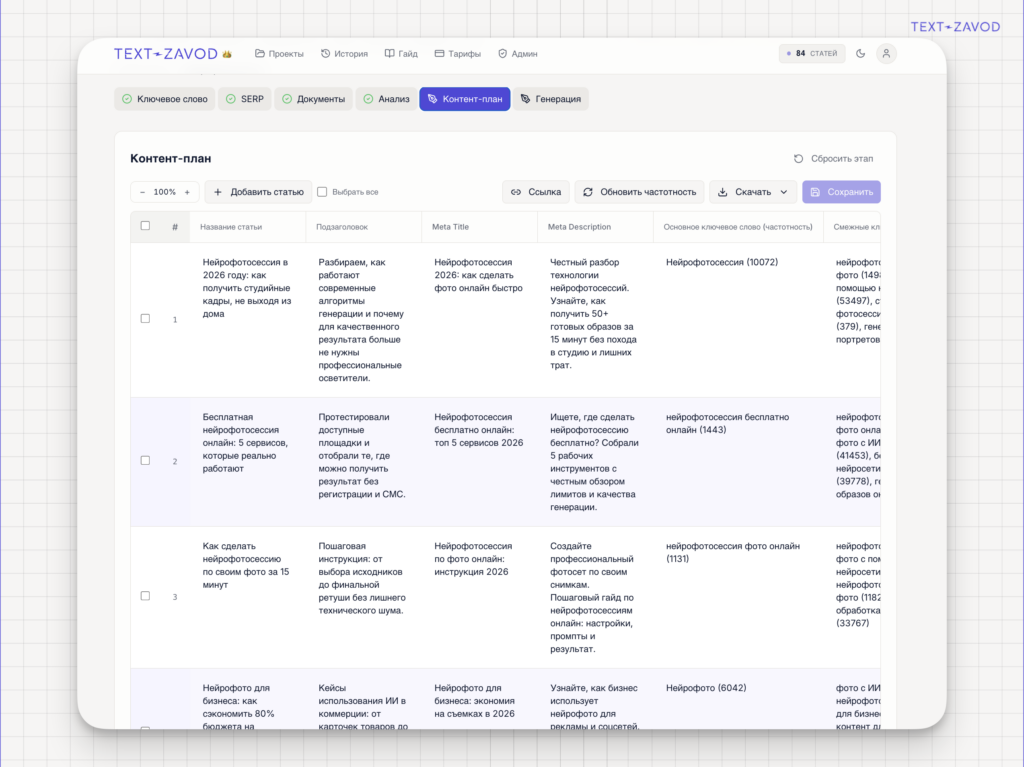Click the TEXT-ZAVOD logo in header

pyautogui.click(x=166, y=54)
